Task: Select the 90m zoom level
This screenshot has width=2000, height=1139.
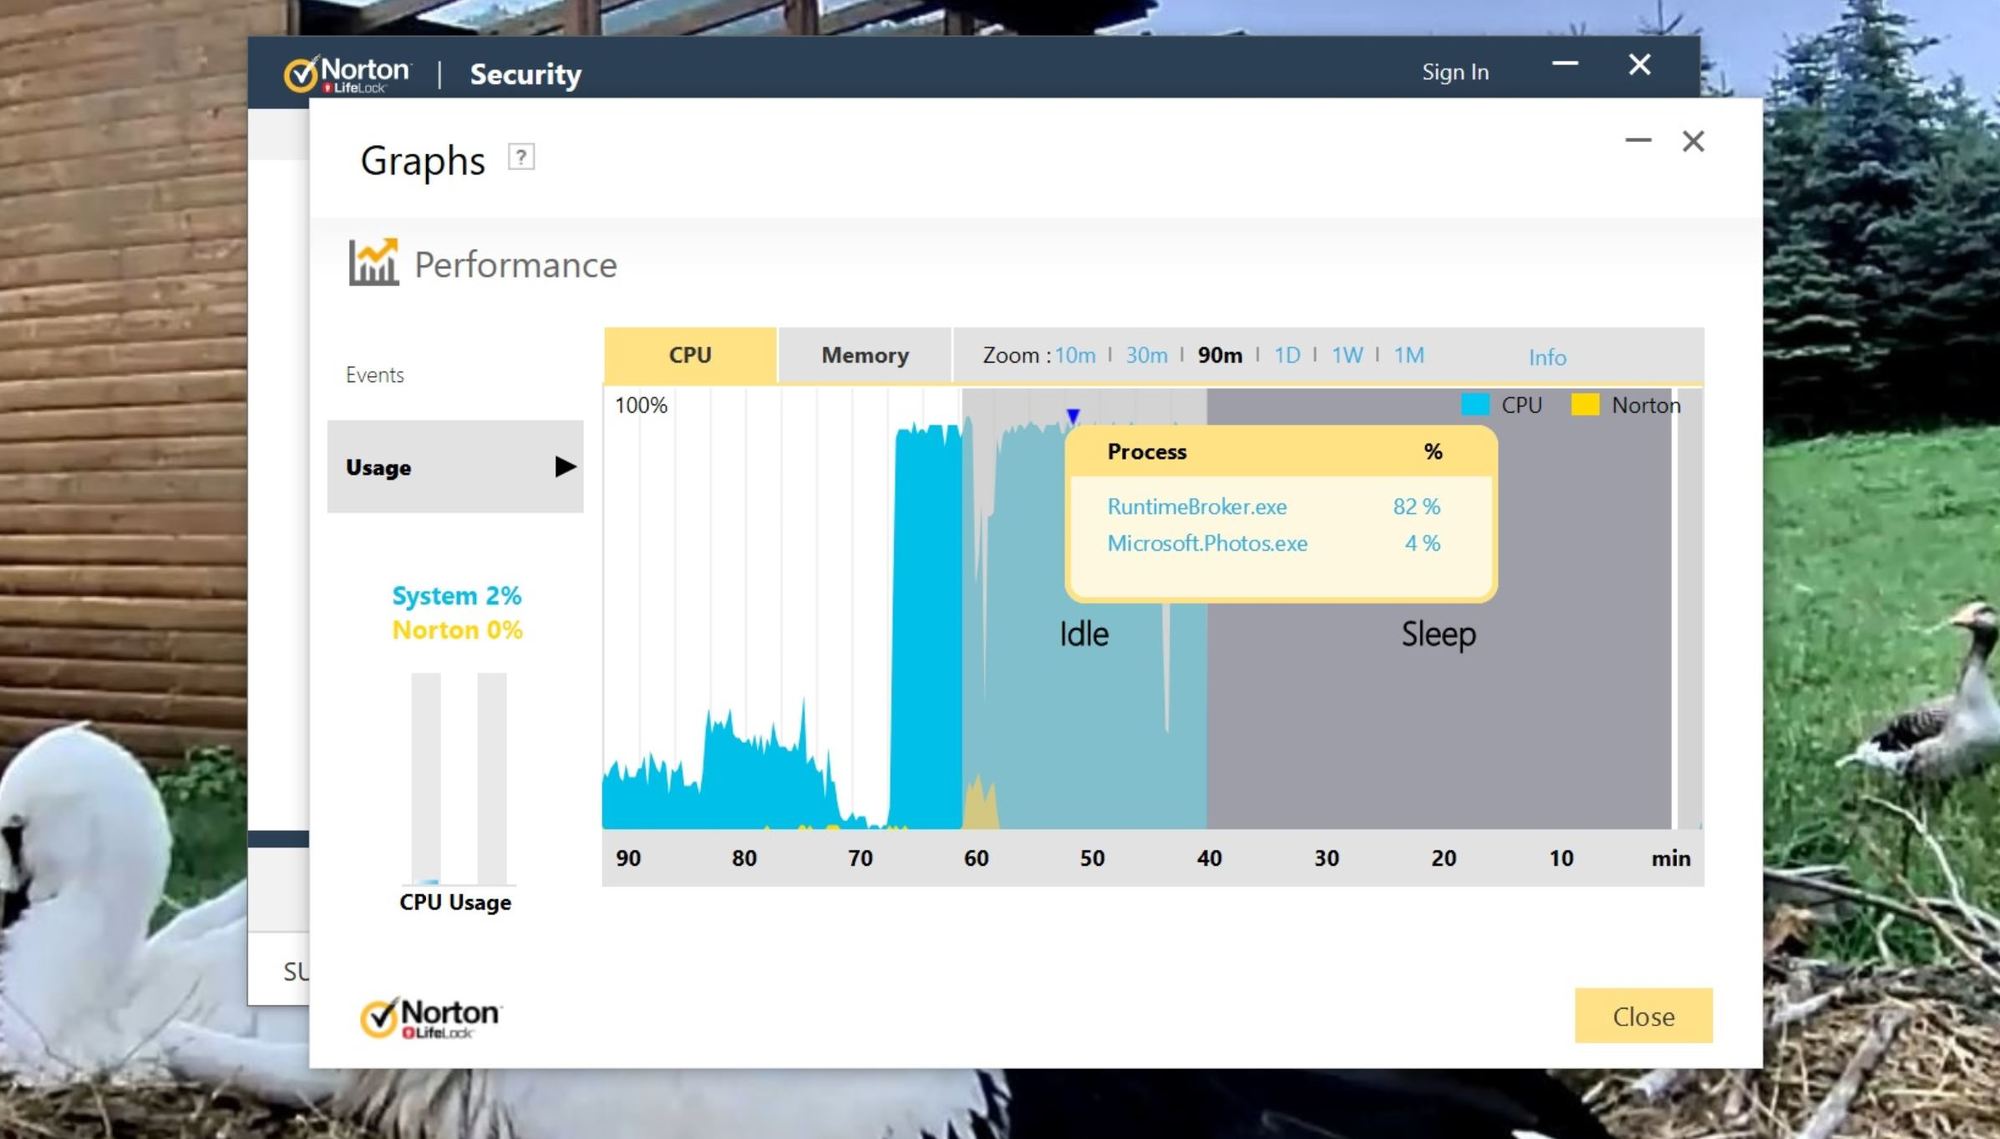Action: click(x=1220, y=355)
